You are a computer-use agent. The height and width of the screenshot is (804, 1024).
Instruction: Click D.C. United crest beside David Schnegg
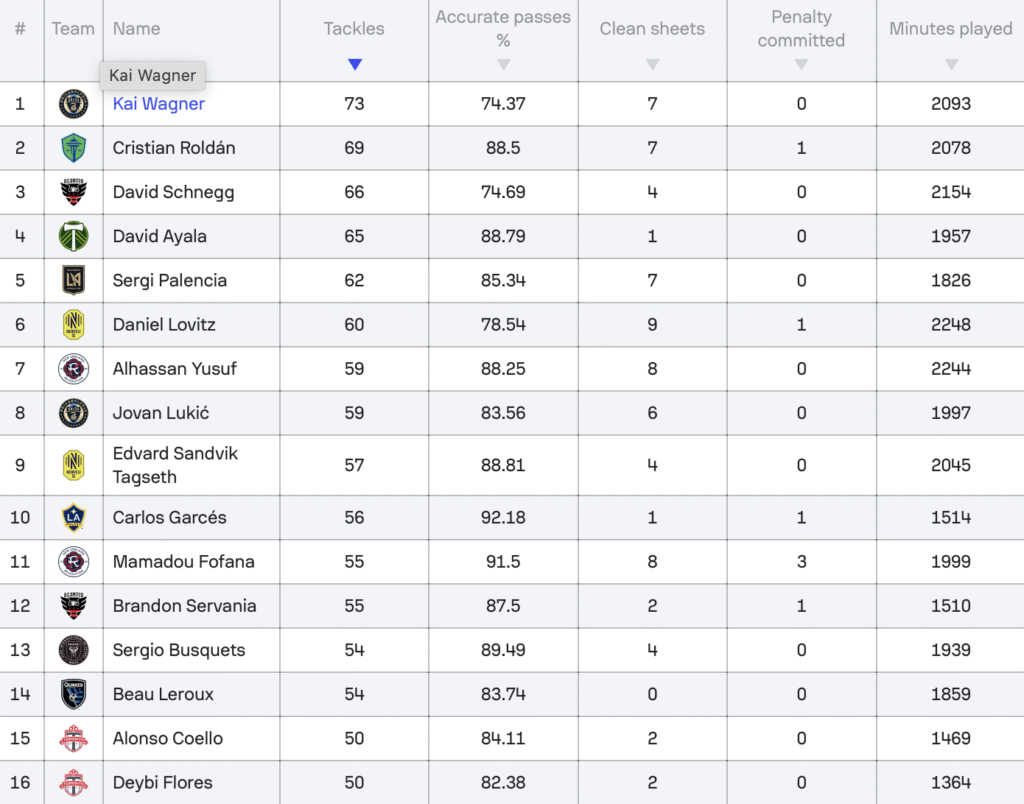point(73,192)
